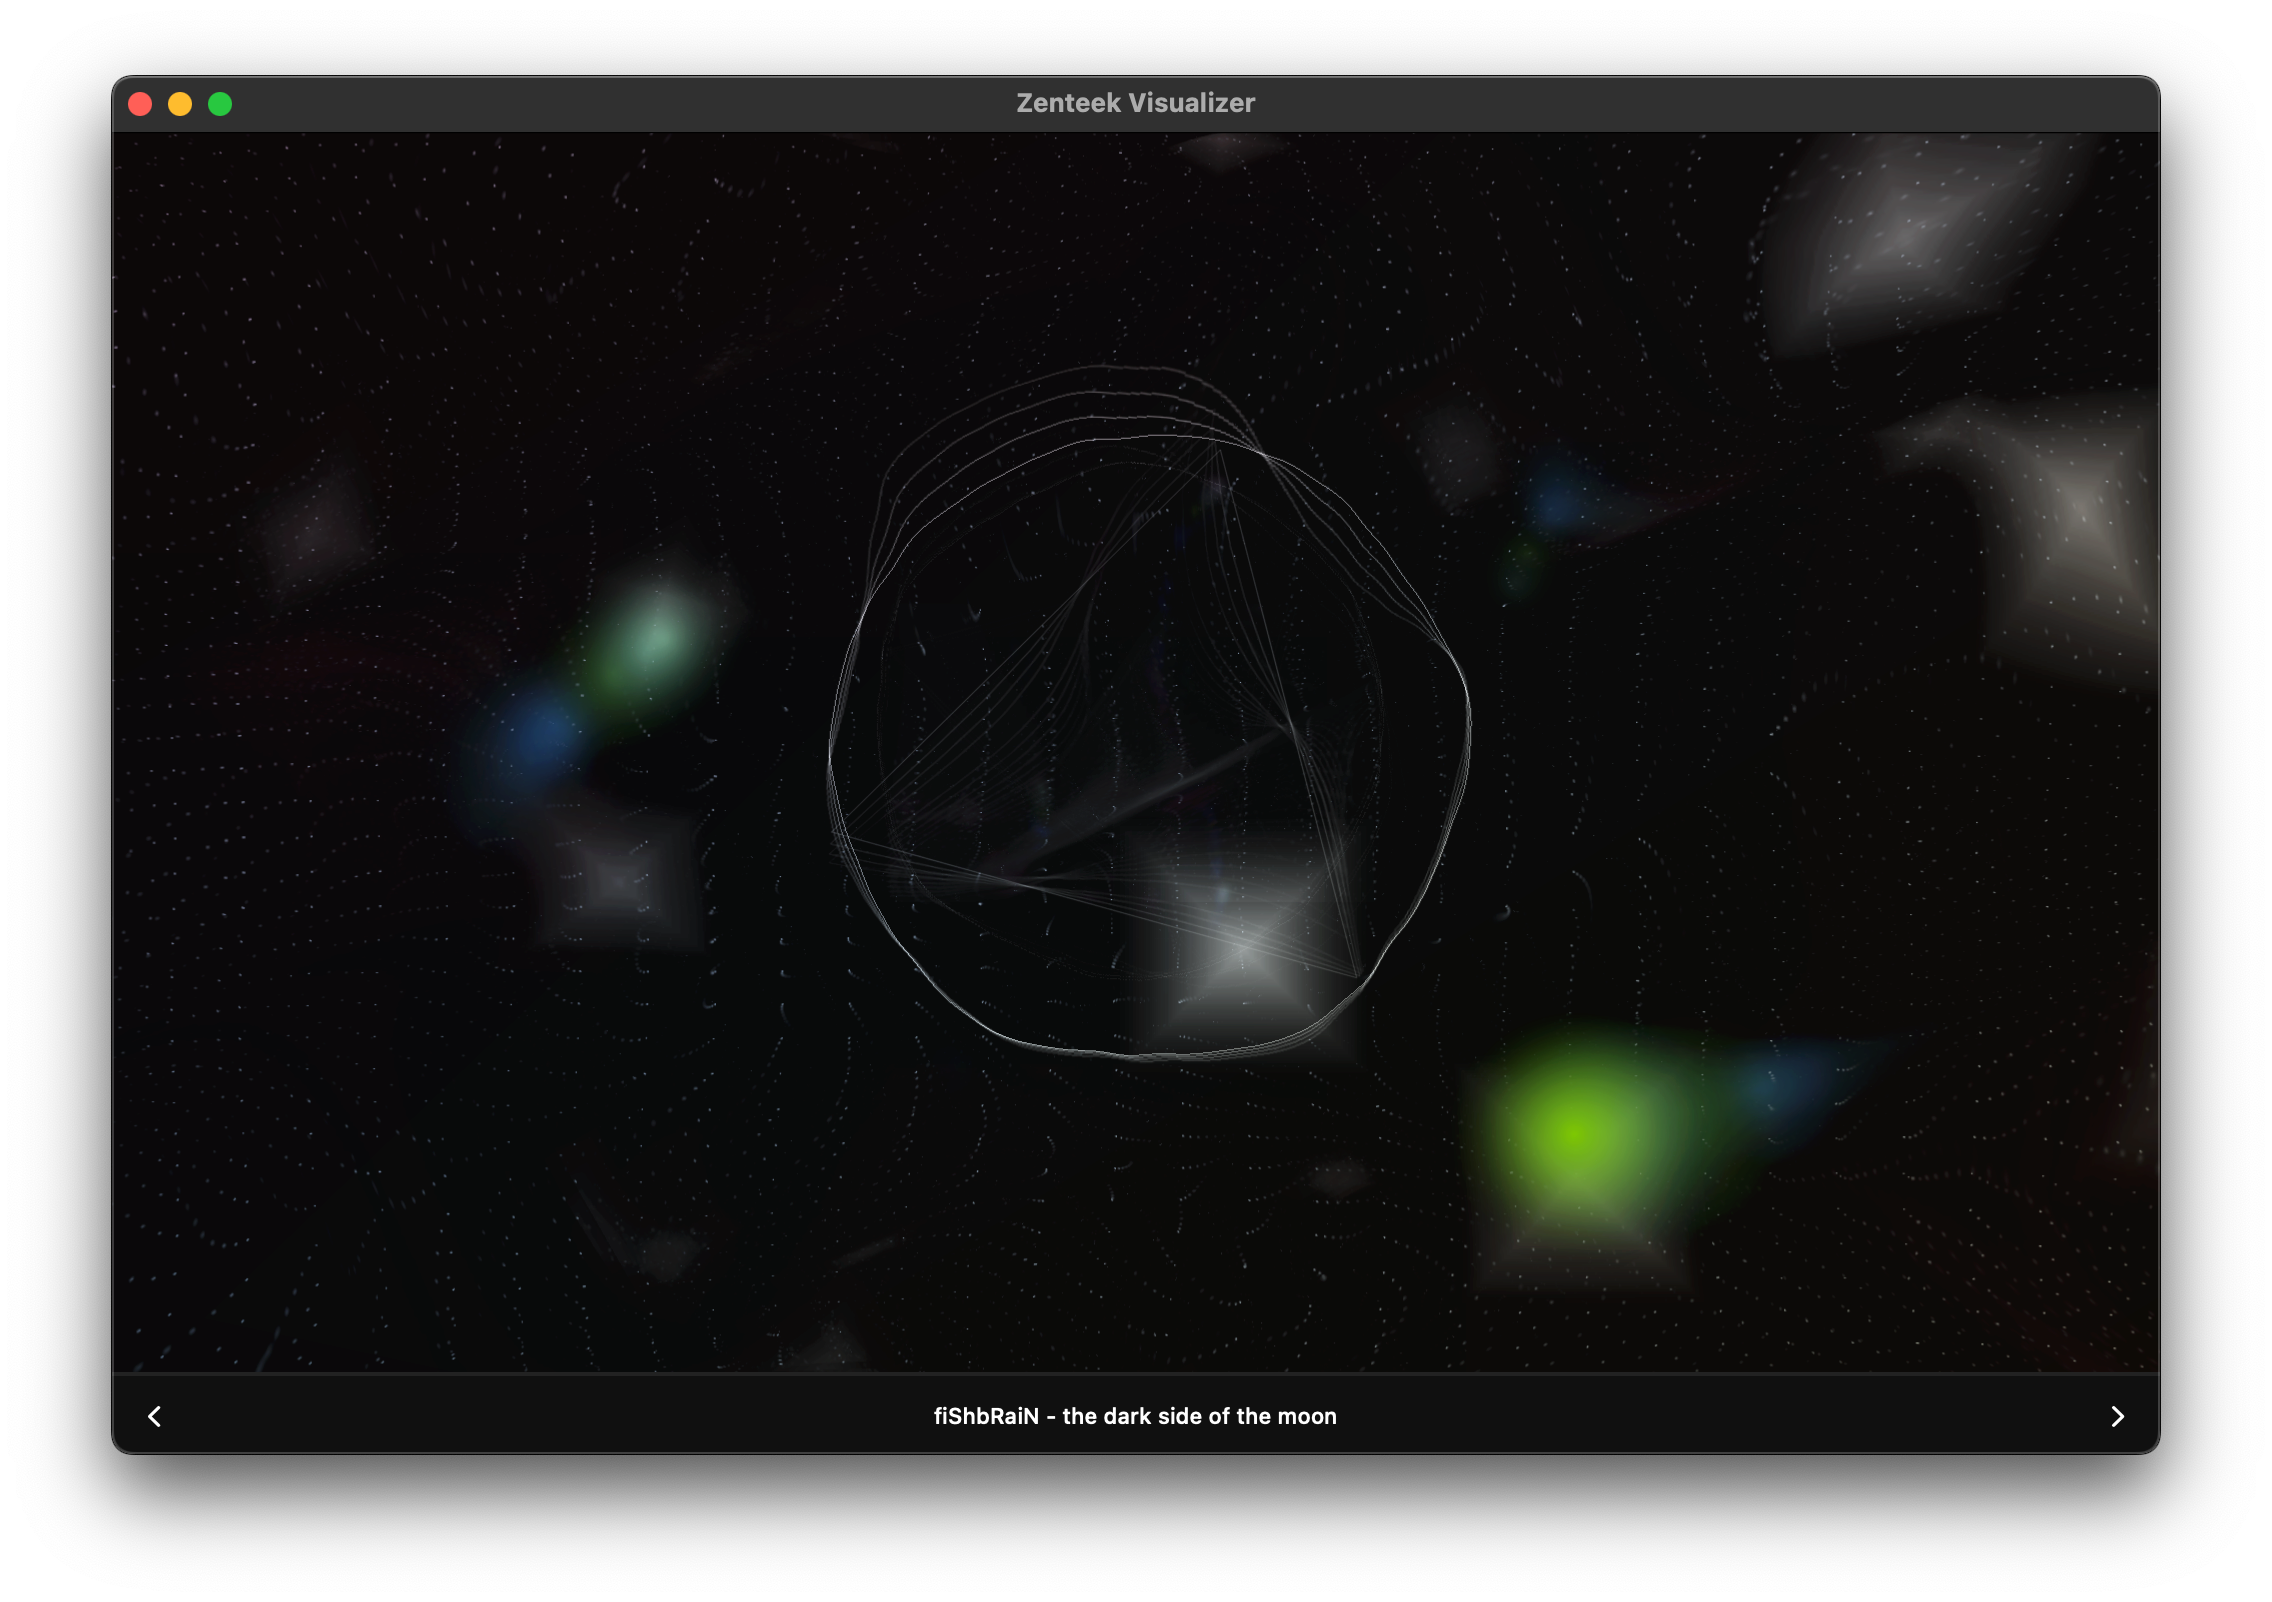Screen dimensions: 2272x1602
Task: Click the preset title fiShbRaiN - the dark side of the moon
Action: coord(1136,1416)
